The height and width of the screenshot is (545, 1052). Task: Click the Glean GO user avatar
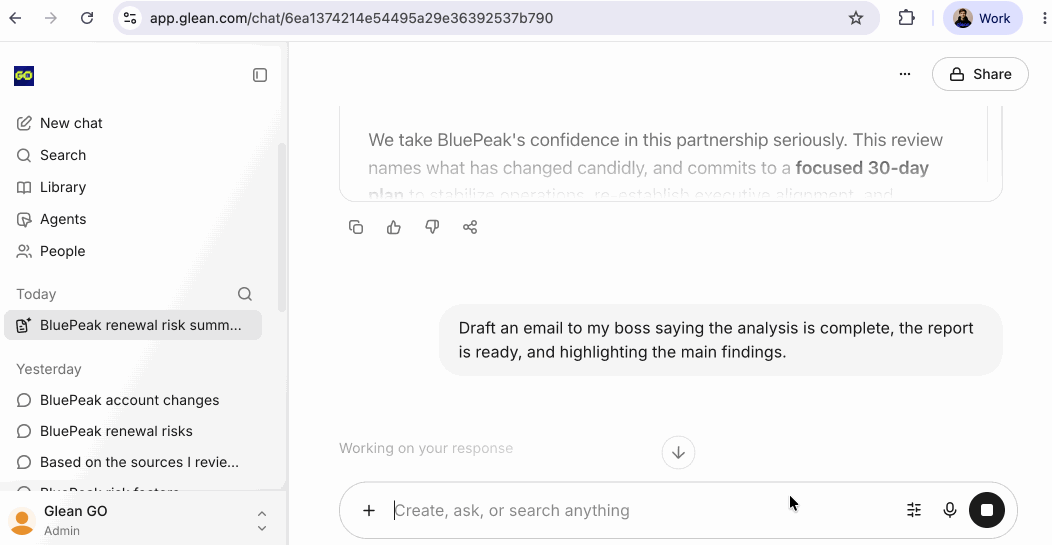(21, 521)
